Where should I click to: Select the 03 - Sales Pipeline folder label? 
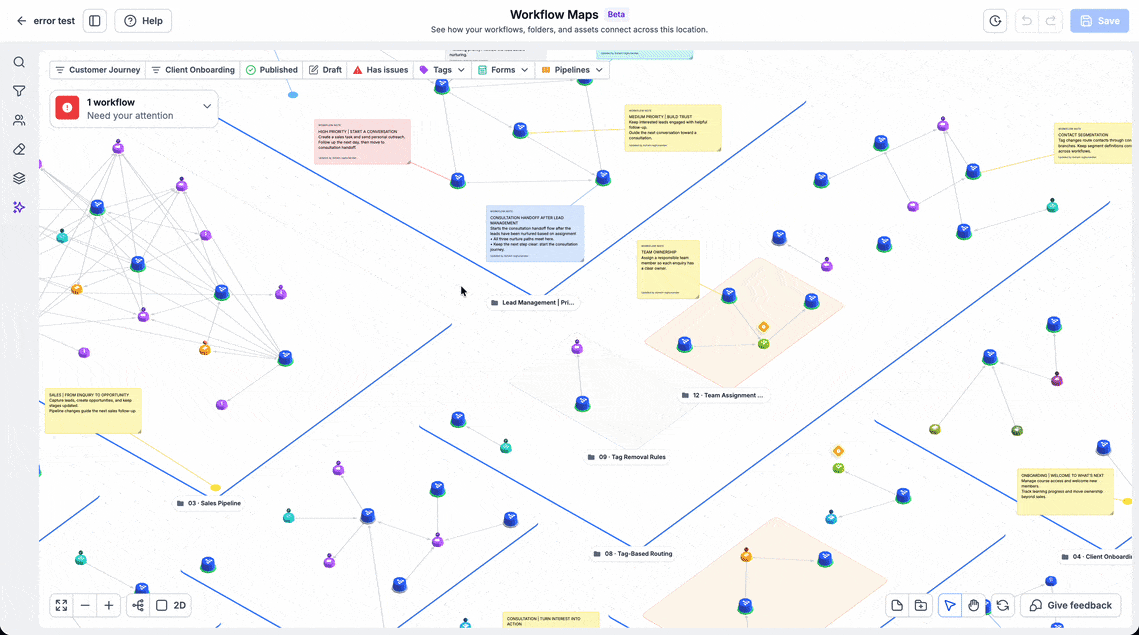[209, 503]
